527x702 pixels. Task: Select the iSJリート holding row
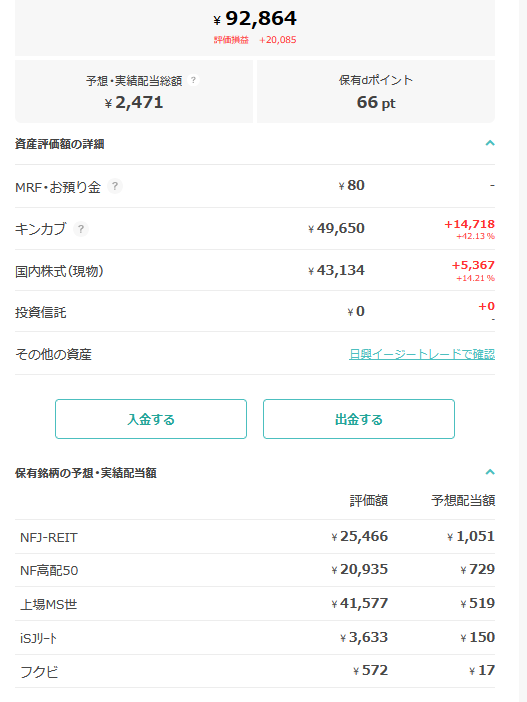coord(255,638)
